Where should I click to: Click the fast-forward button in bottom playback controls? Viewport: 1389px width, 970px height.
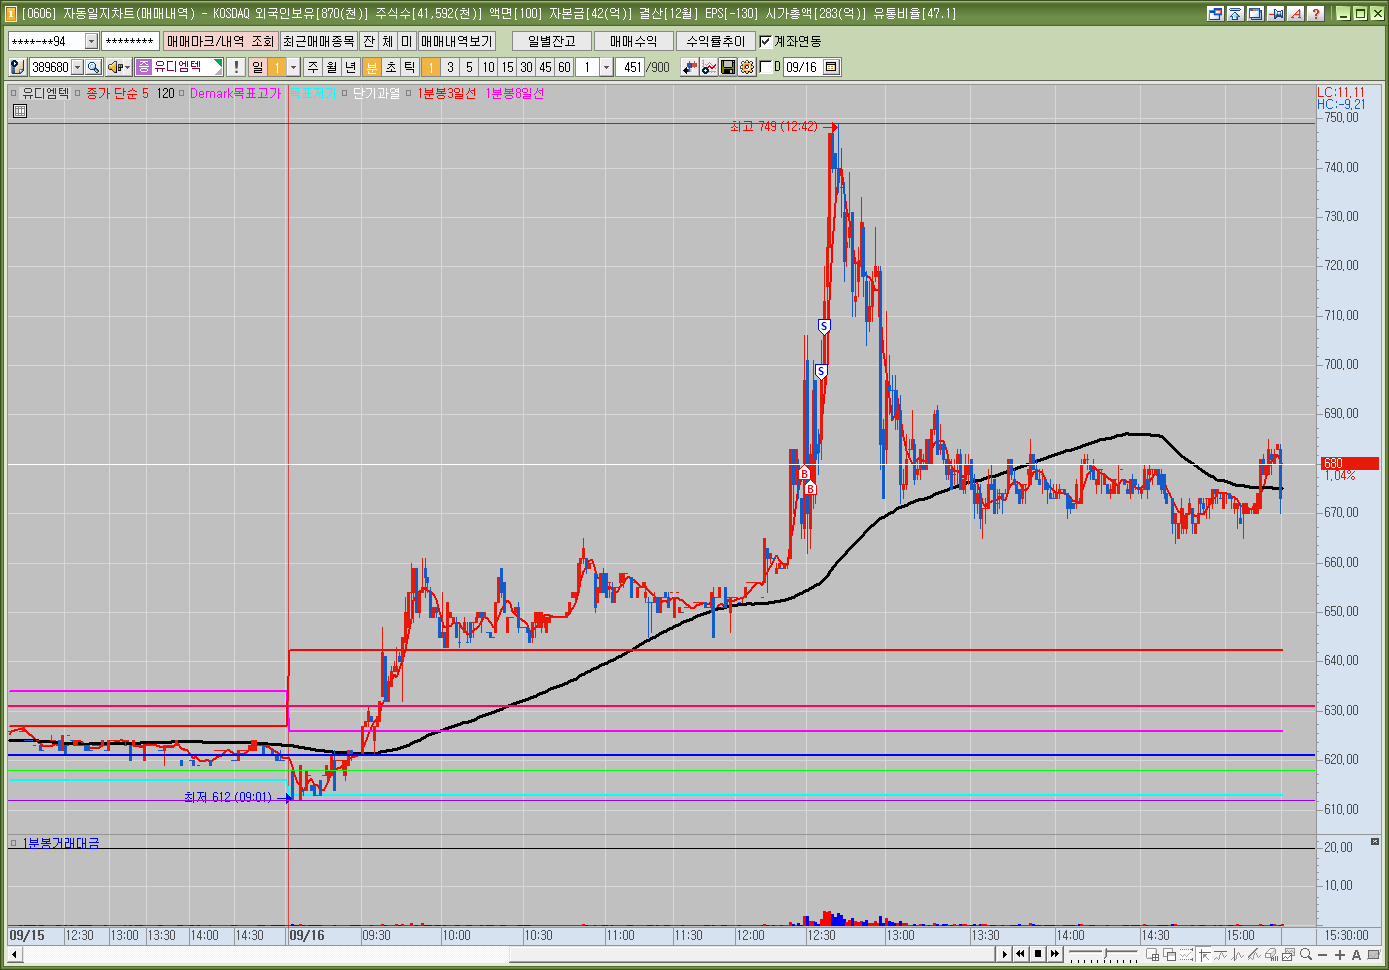coord(1055,954)
